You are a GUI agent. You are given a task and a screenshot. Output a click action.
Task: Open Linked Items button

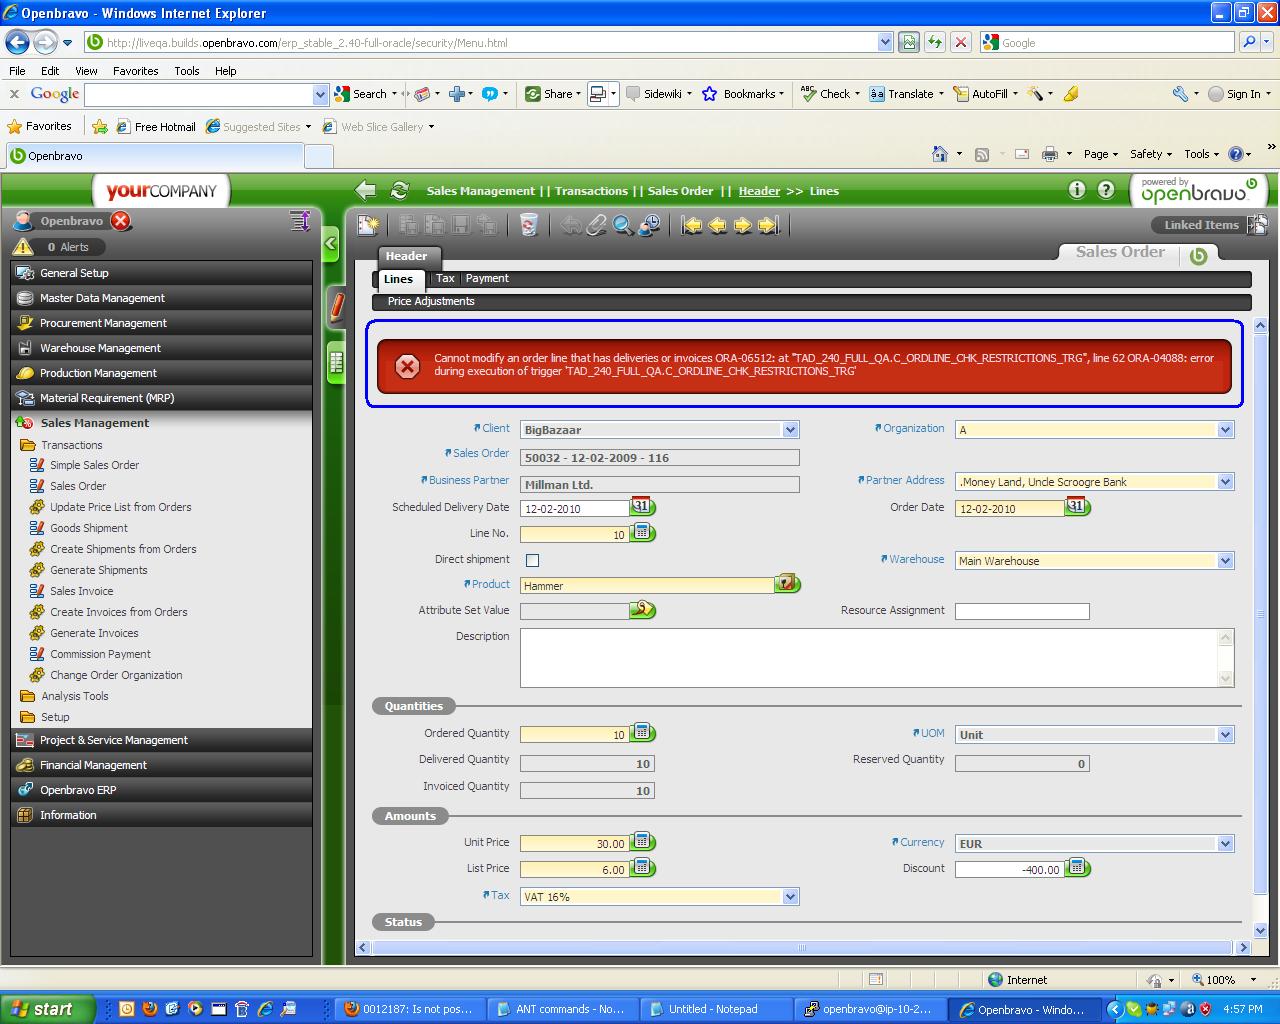pos(1201,225)
